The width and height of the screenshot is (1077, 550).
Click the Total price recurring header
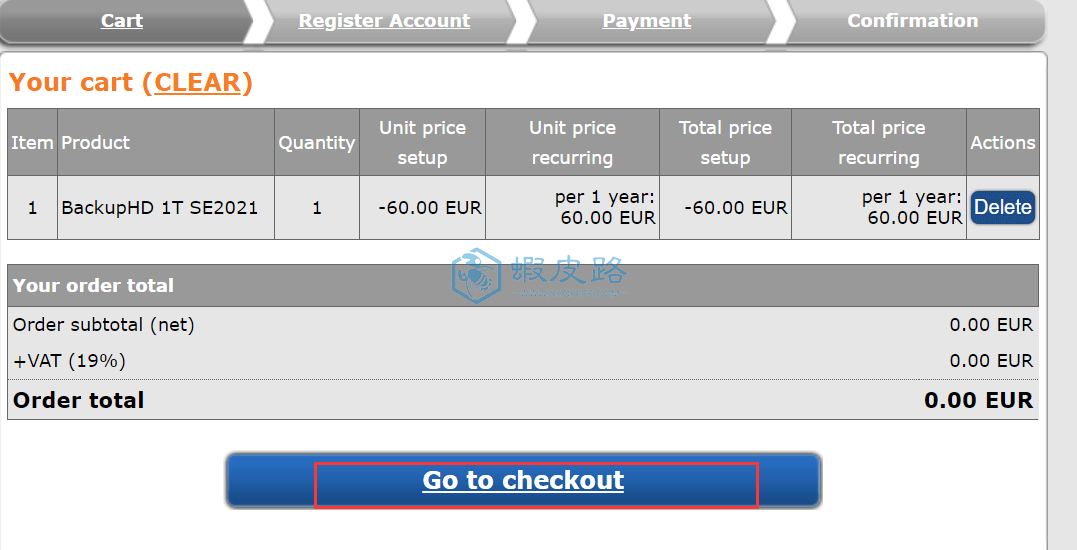pyautogui.click(x=878, y=143)
